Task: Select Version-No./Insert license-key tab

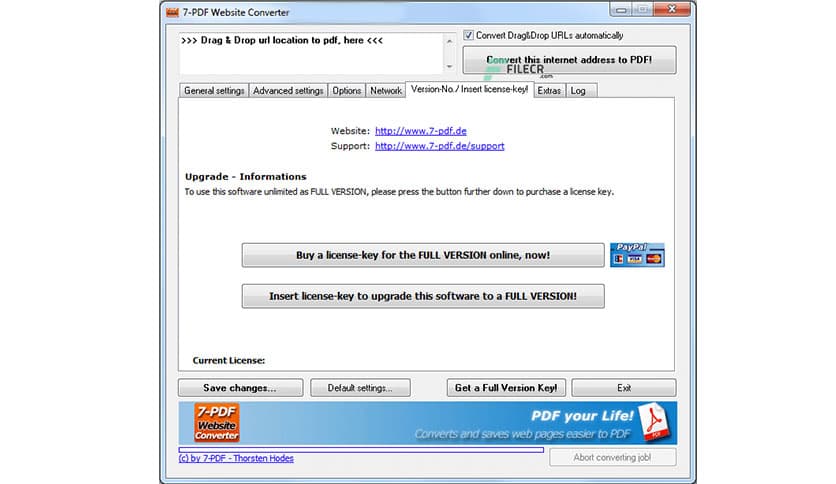Action: [x=469, y=90]
